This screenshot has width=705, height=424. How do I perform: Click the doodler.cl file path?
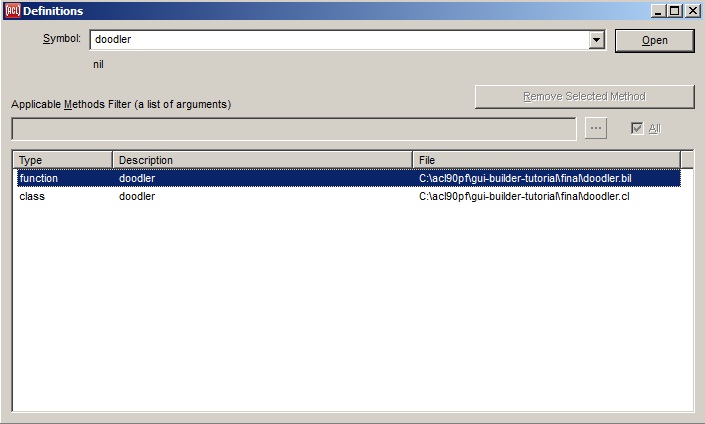(524, 196)
